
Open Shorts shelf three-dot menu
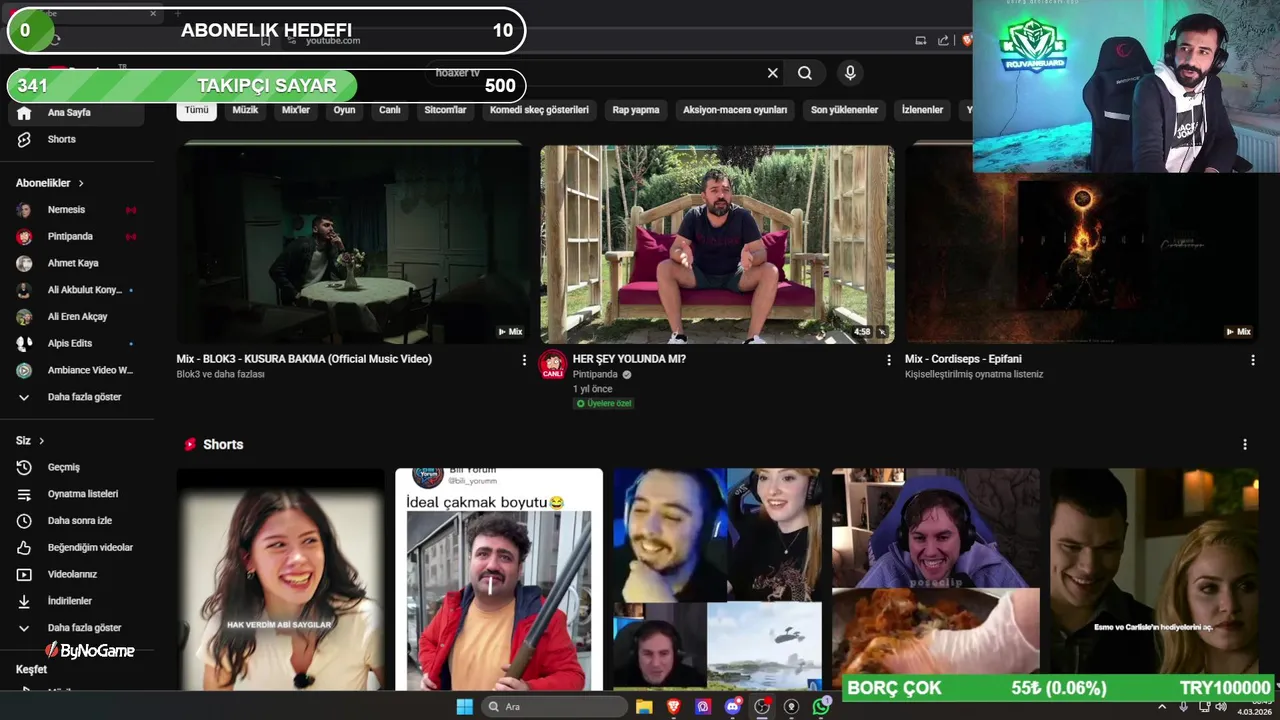click(x=1245, y=444)
